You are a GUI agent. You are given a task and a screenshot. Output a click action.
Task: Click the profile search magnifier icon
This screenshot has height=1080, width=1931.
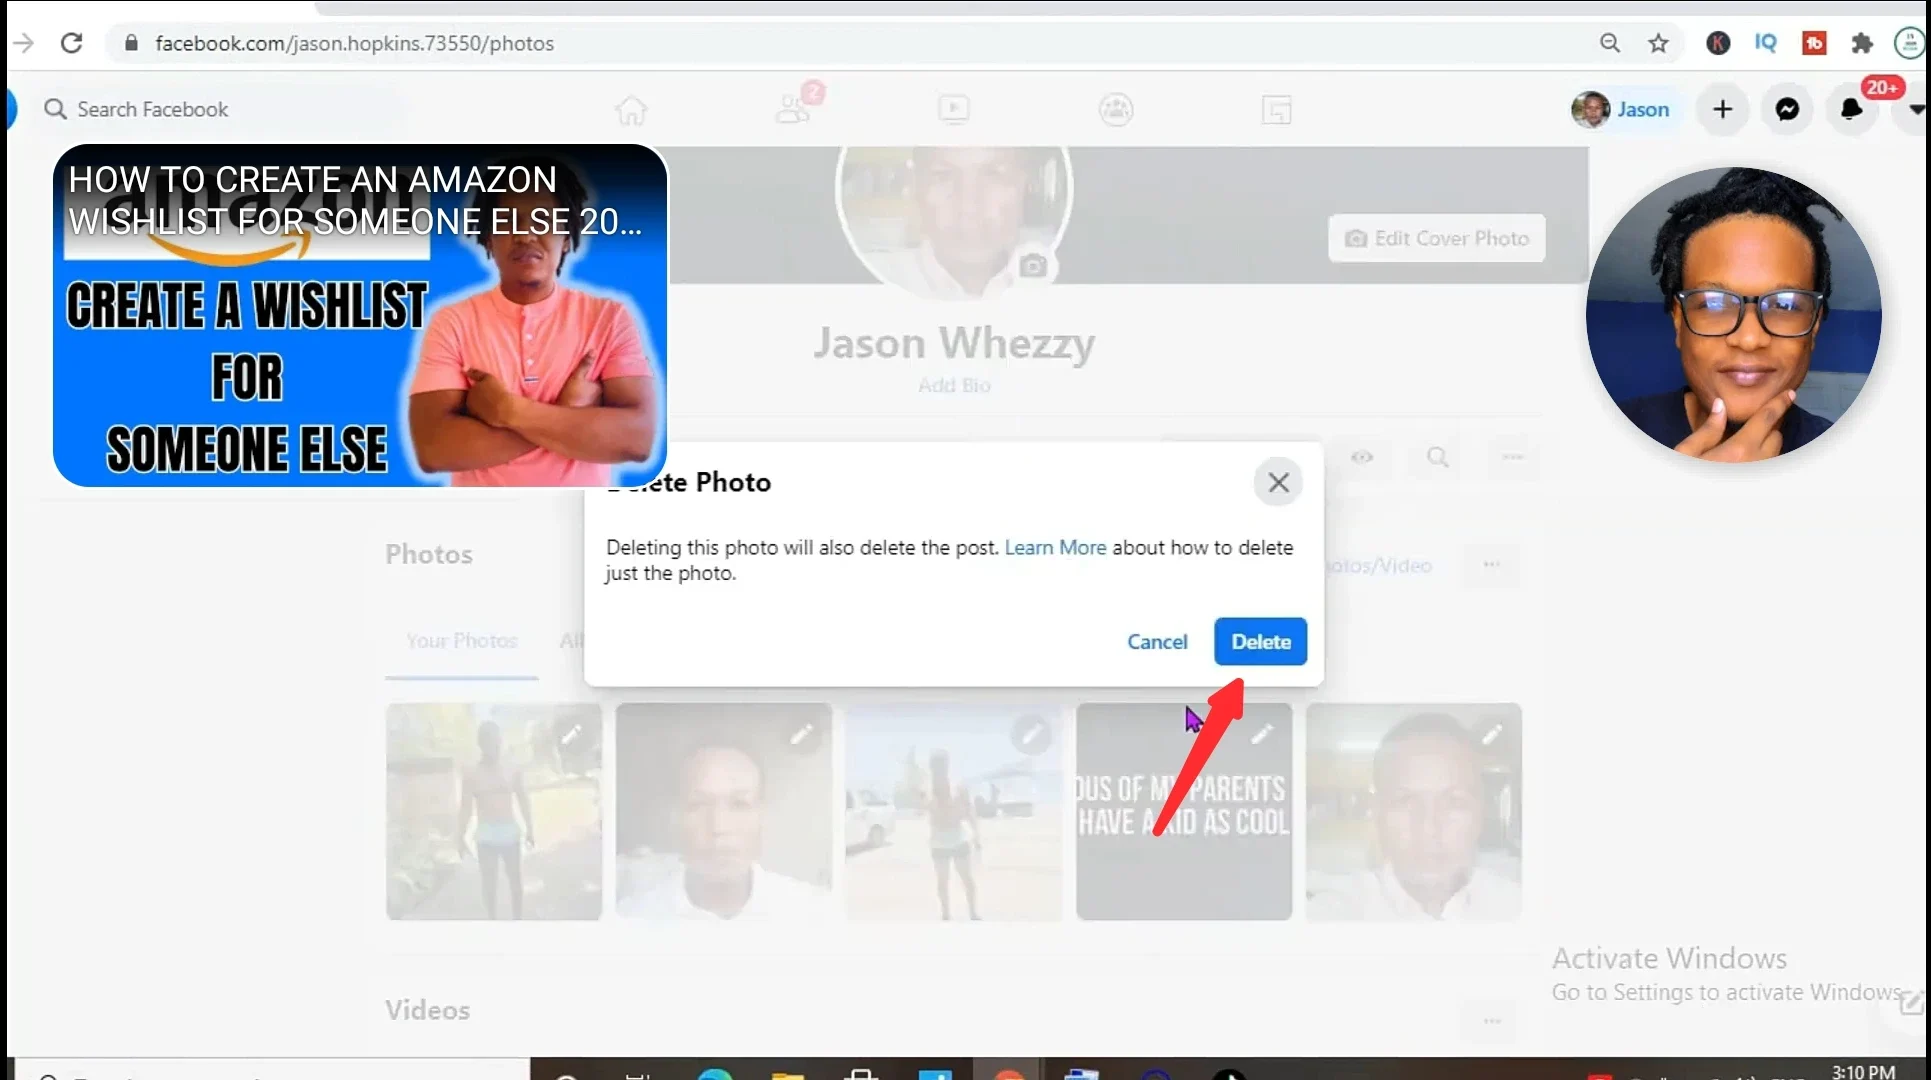tap(1437, 457)
